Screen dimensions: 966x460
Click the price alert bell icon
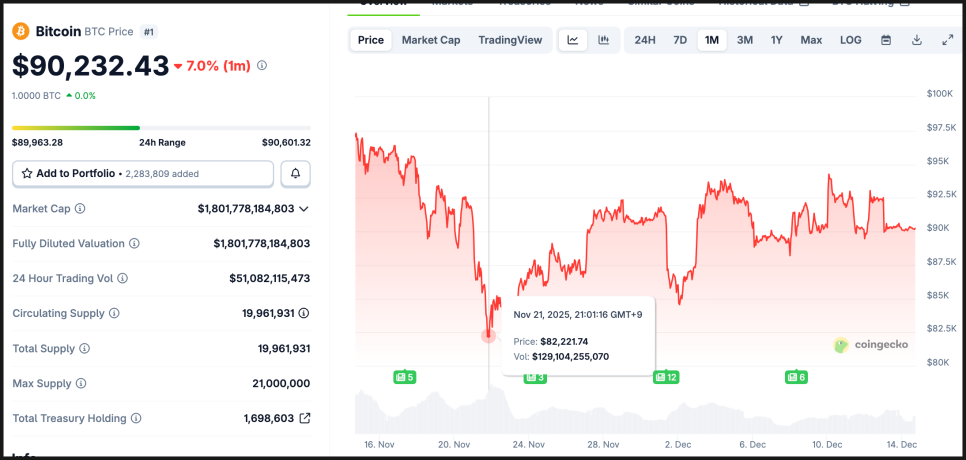[x=296, y=173]
